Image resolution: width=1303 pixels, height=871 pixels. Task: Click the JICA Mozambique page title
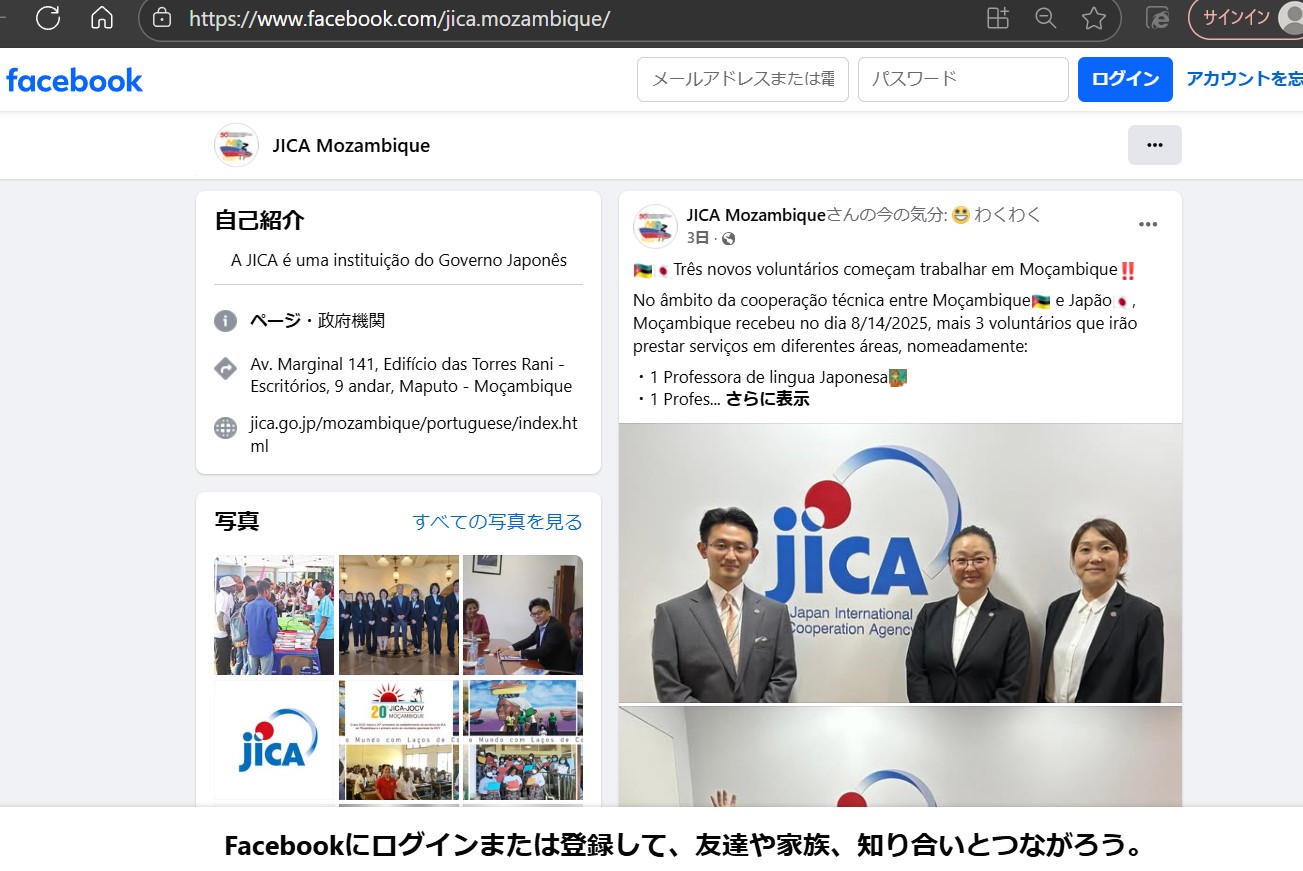(x=351, y=145)
